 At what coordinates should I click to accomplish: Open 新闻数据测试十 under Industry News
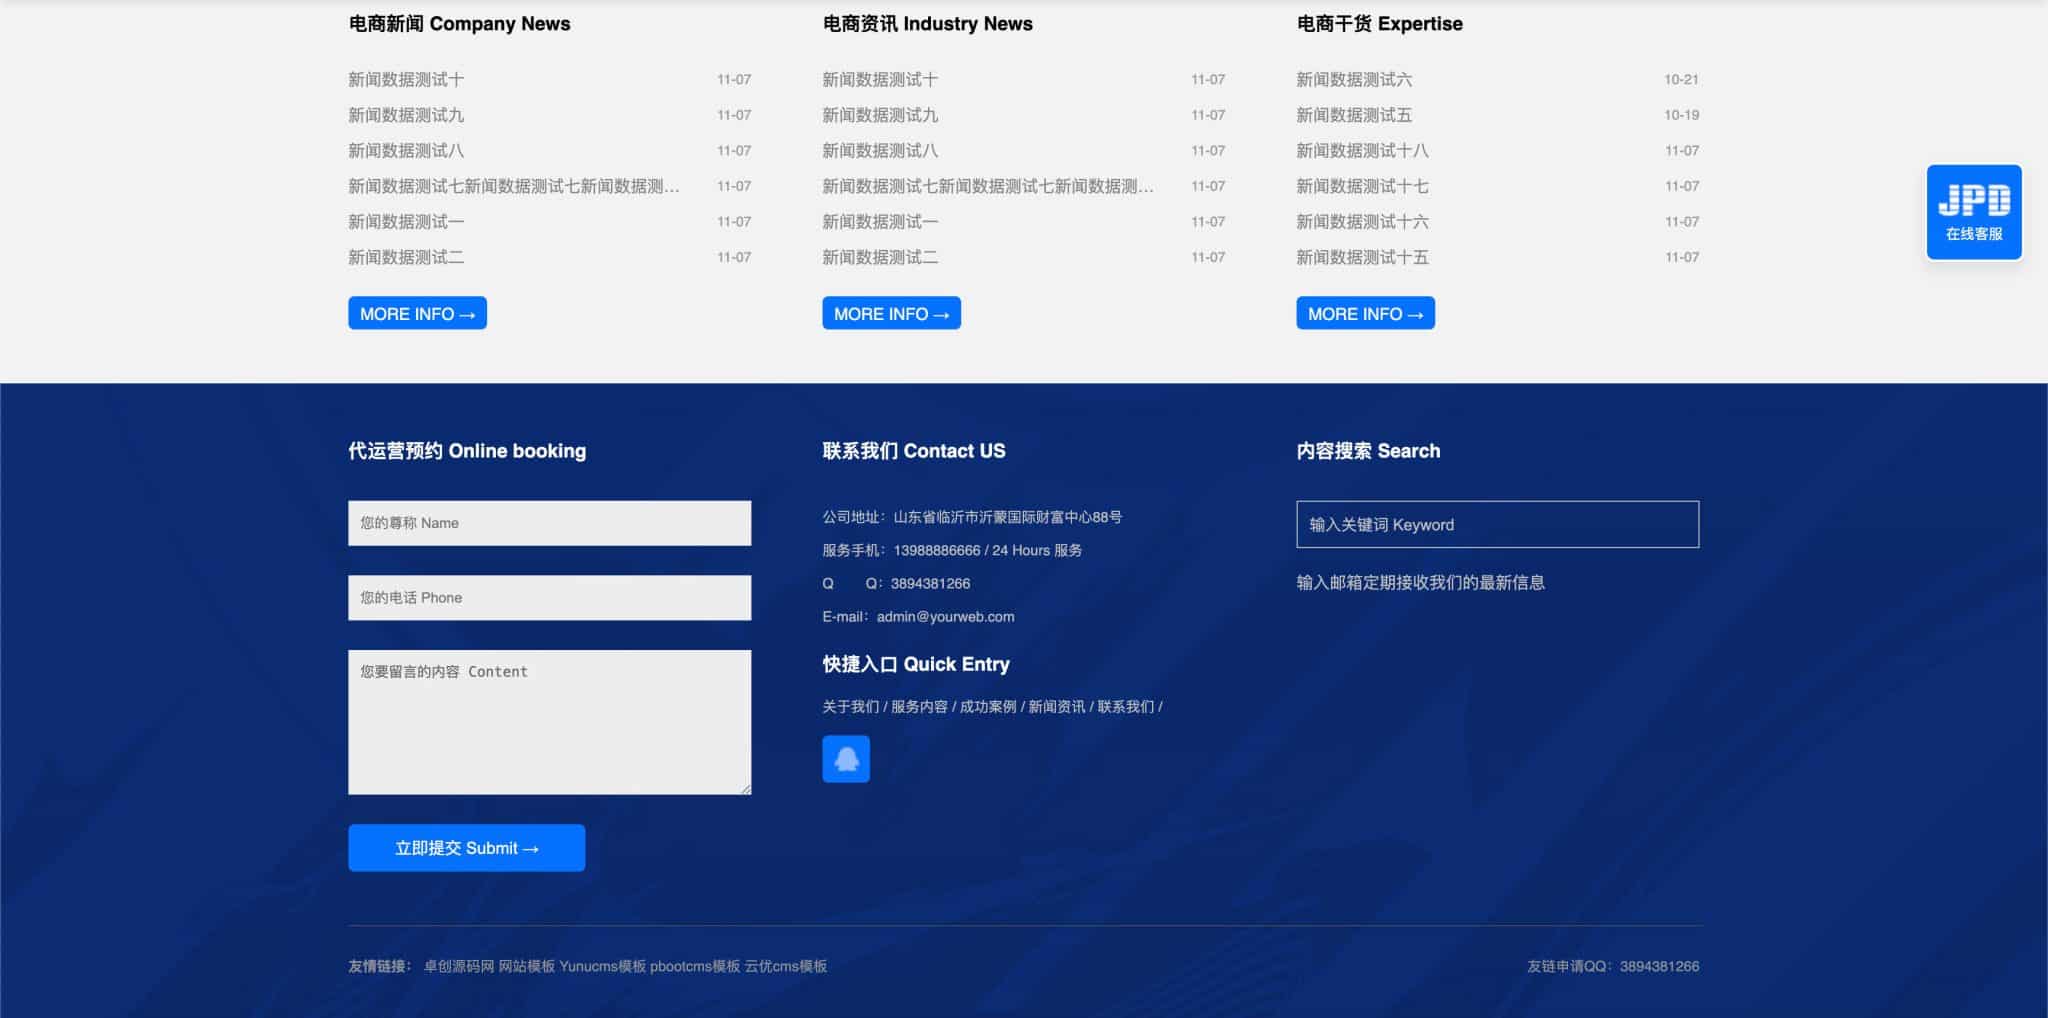click(880, 79)
